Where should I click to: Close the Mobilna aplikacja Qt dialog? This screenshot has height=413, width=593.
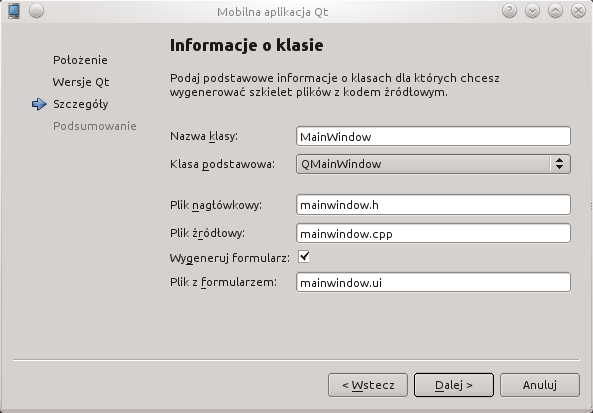(x=578, y=11)
